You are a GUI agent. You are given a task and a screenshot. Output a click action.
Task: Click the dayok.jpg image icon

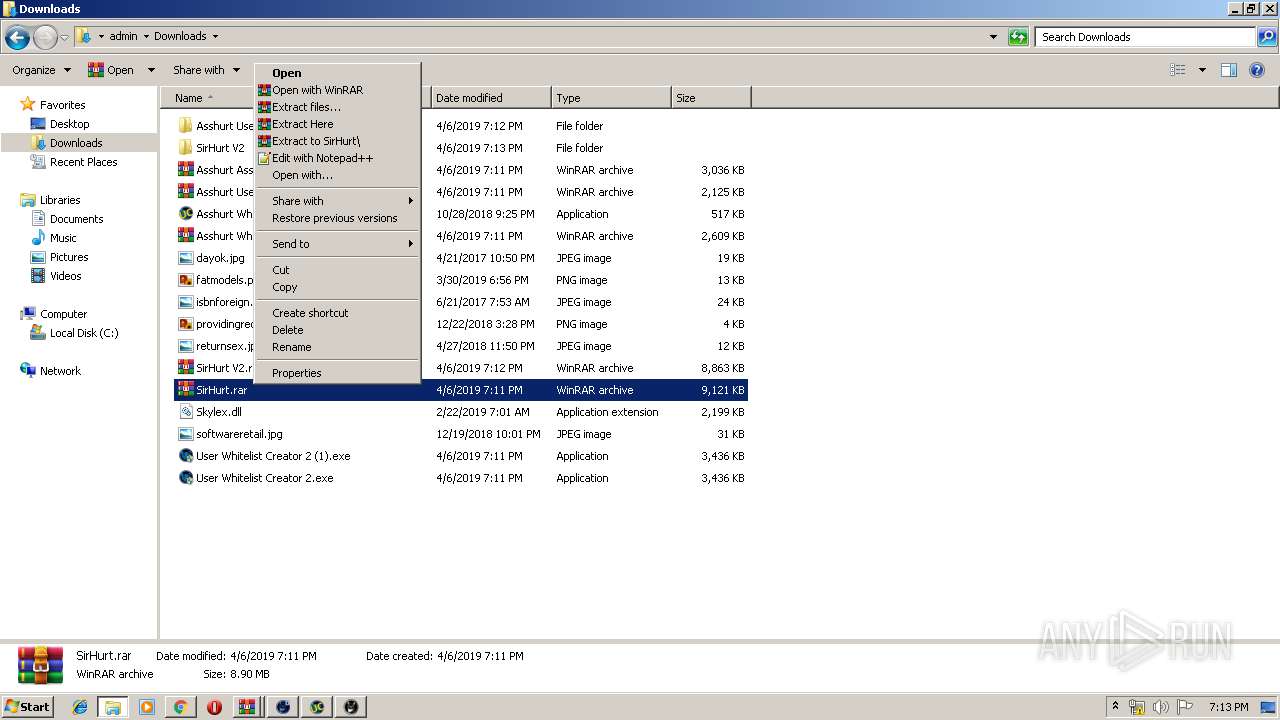point(185,258)
